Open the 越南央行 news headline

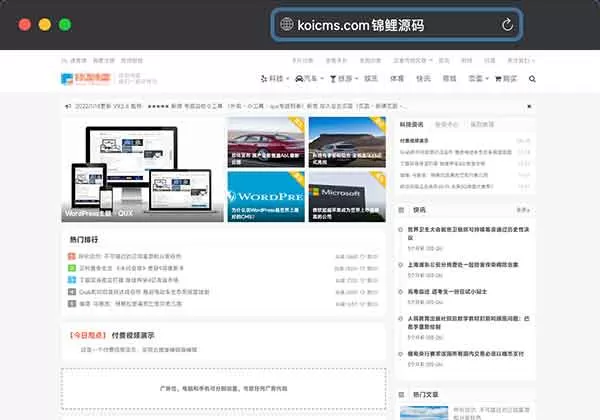click(466, 354)
